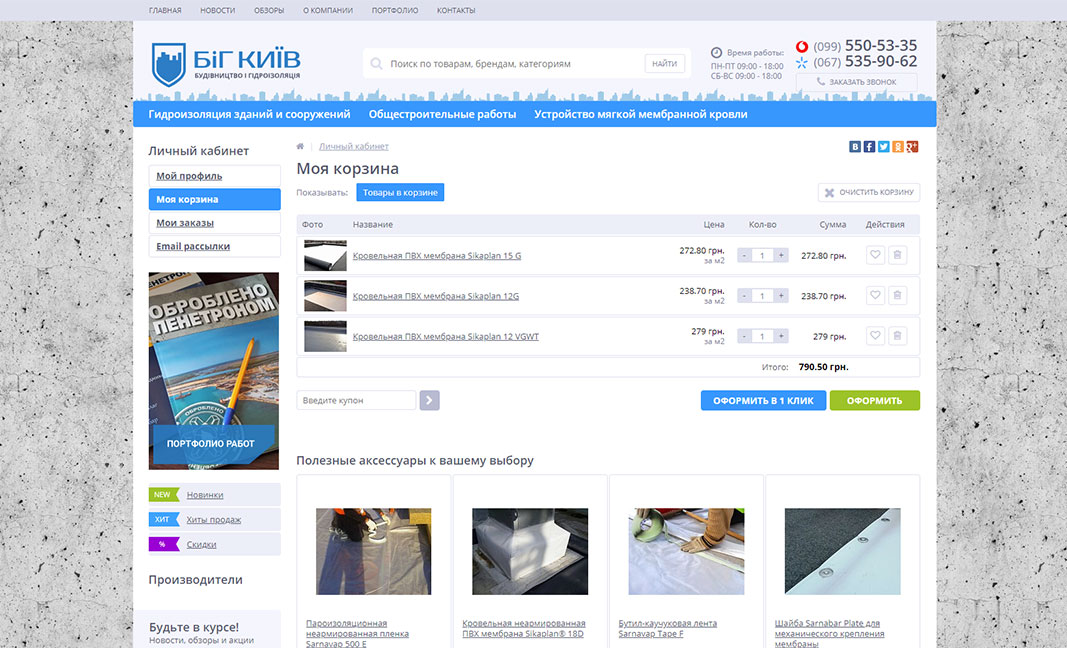This screenshot has height=648, width=1067.
Task: Select Моя корзина in sidebar
Action: coord(214,199)
